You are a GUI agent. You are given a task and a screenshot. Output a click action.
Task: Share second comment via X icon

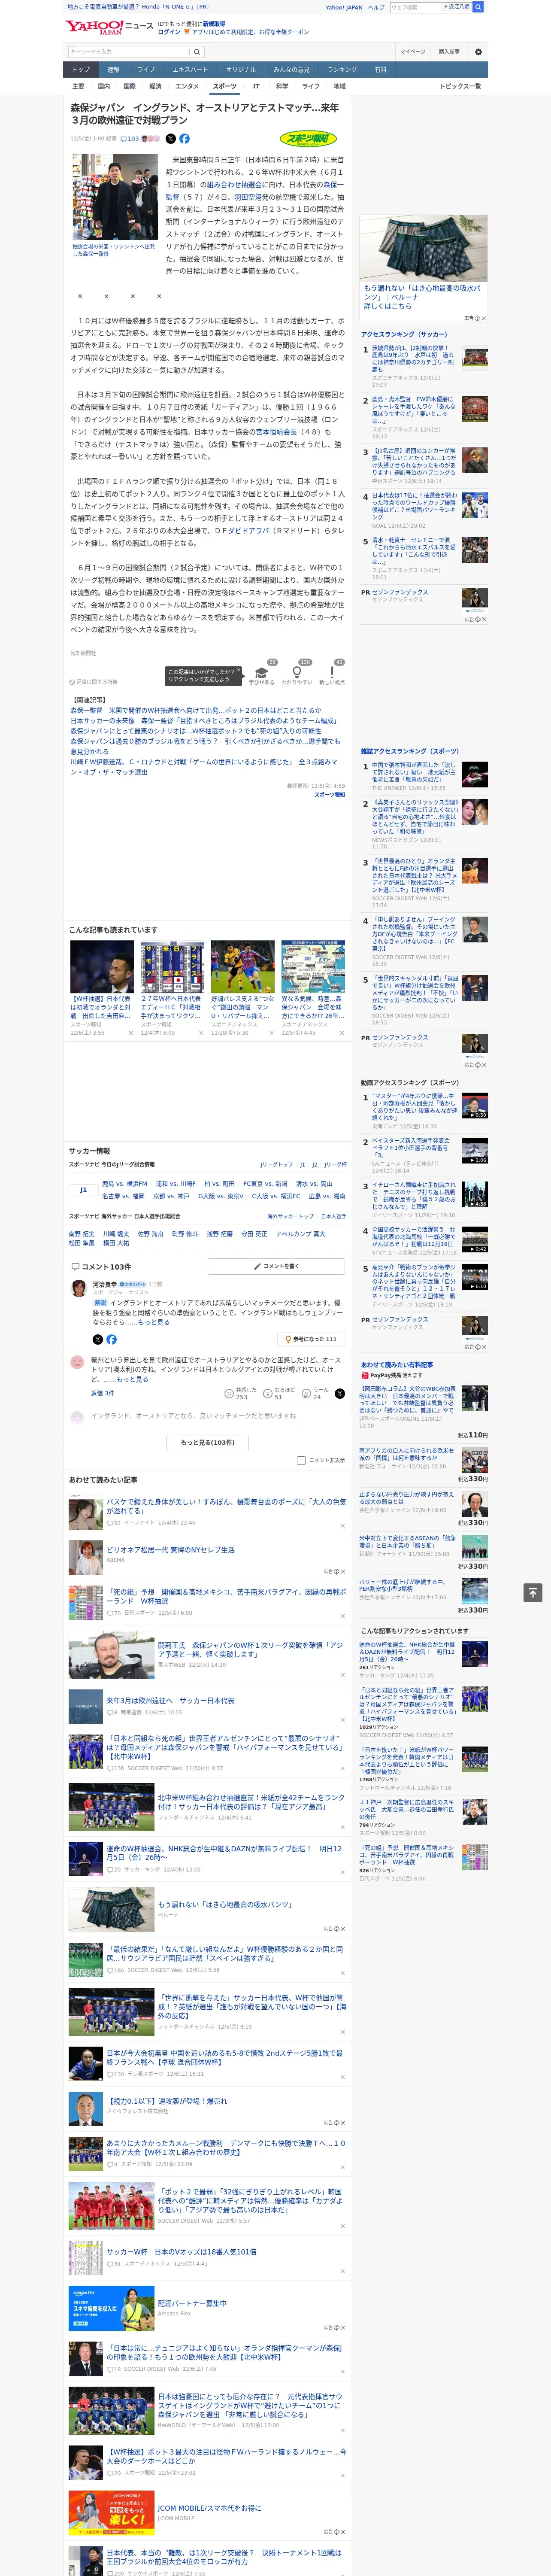(x=339, y=1393)
